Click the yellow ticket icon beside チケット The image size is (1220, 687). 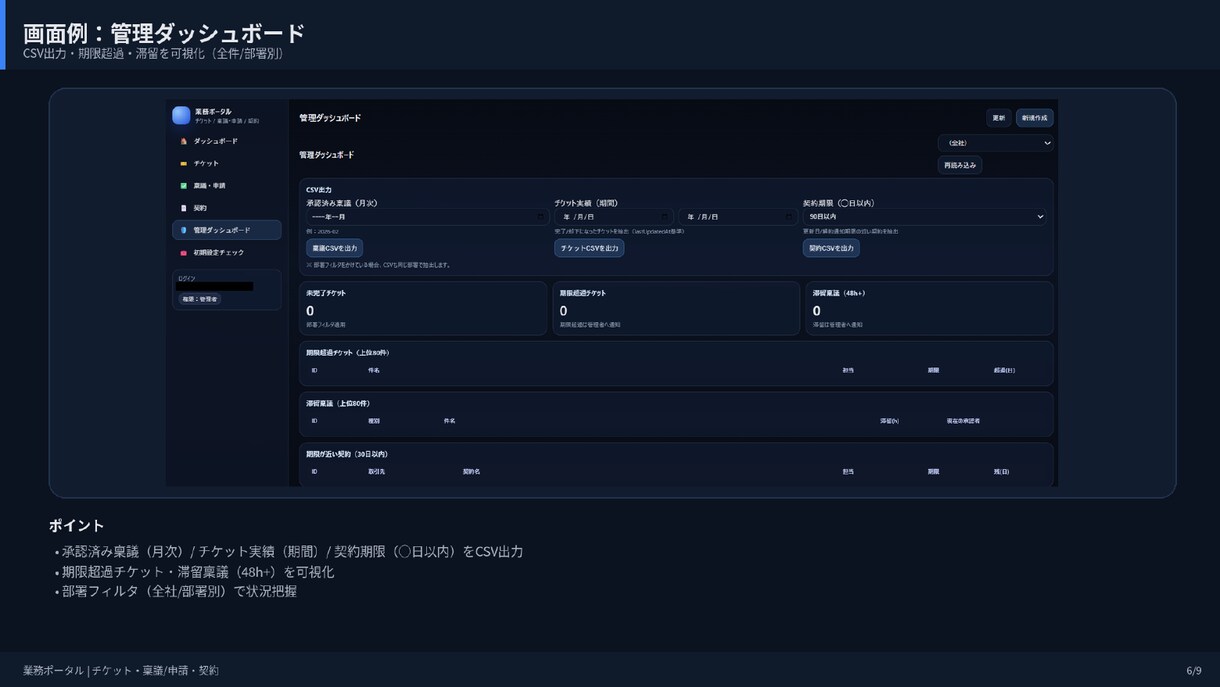coord(183,163)
